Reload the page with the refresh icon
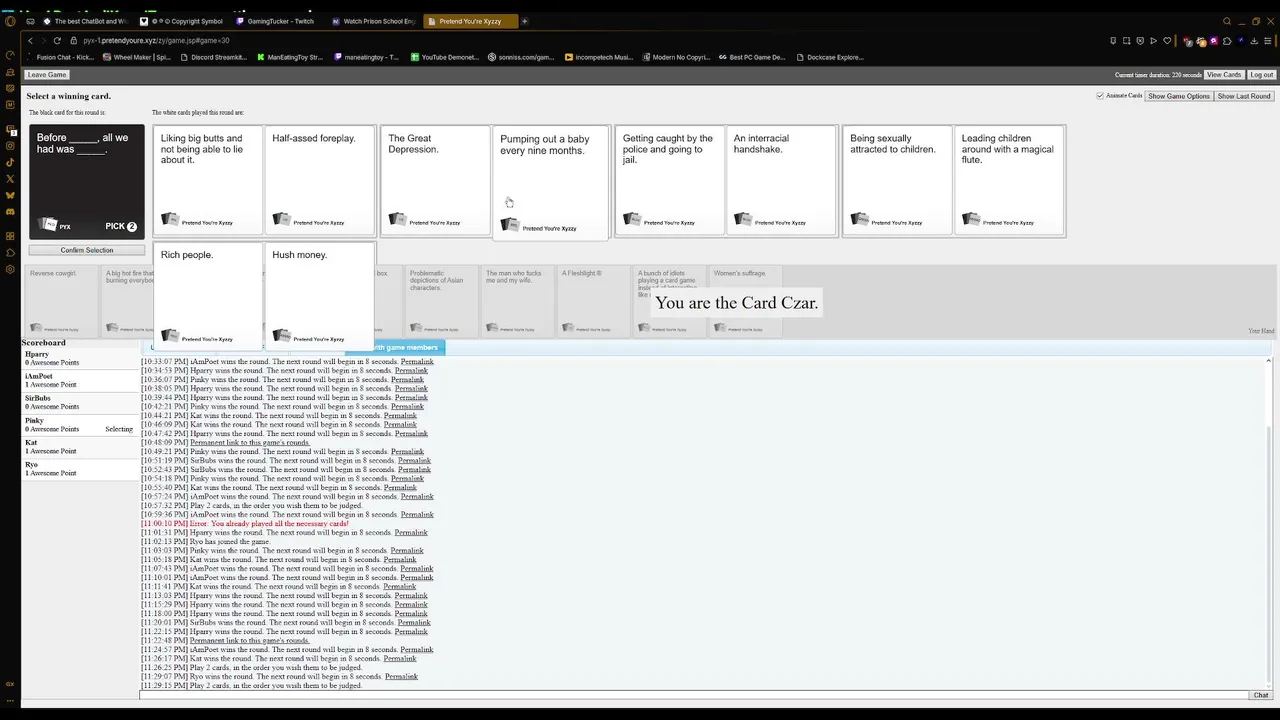 pyautogui.click(x=57, y=40)
